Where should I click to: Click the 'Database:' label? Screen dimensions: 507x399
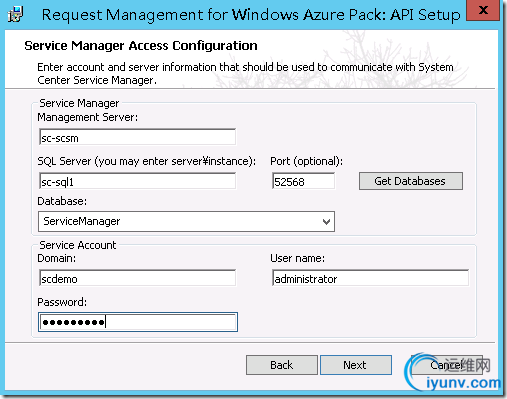[x=62, y=201]
